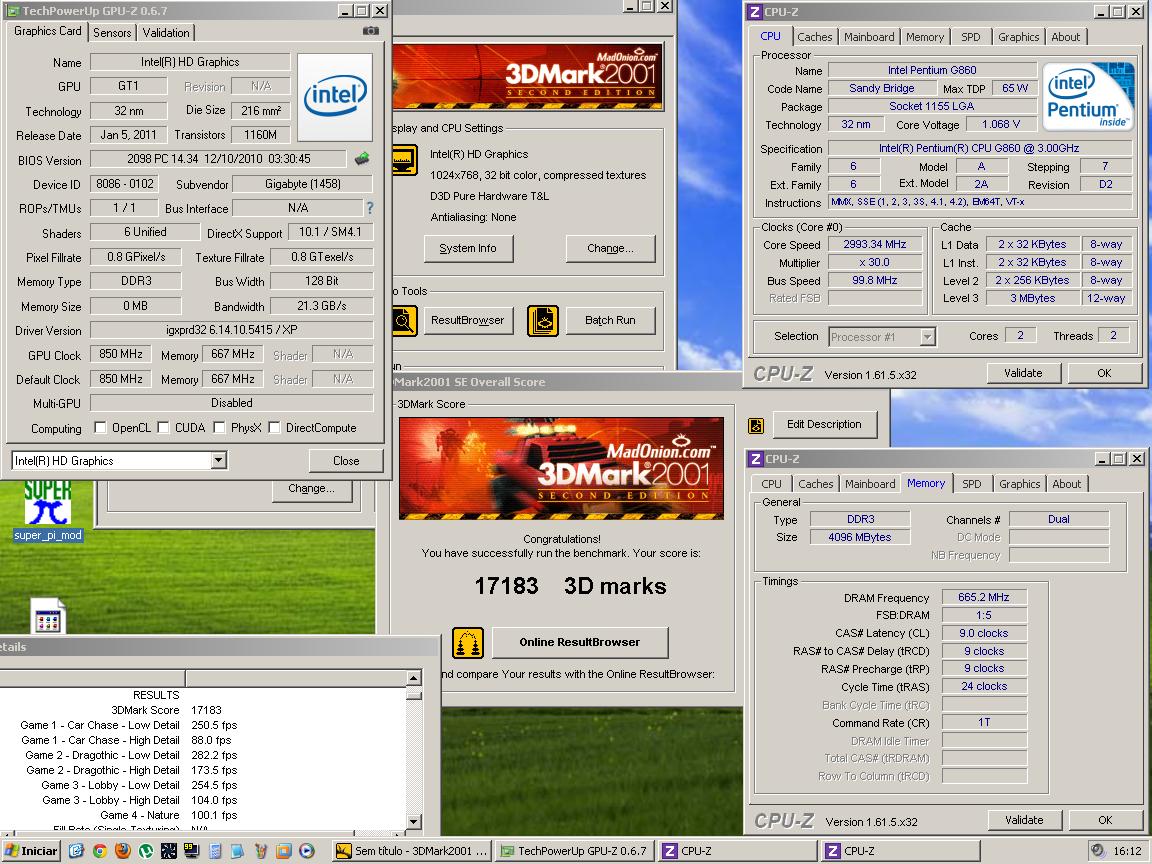The image size is (1152, 864).
Task: Click the Online ResultBrowser yellow icon
Action: 467,643
